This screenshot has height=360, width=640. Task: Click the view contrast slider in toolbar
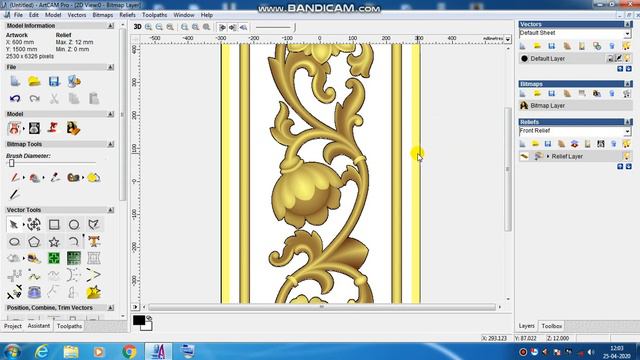pyautogui.click(x=275, y=27)
